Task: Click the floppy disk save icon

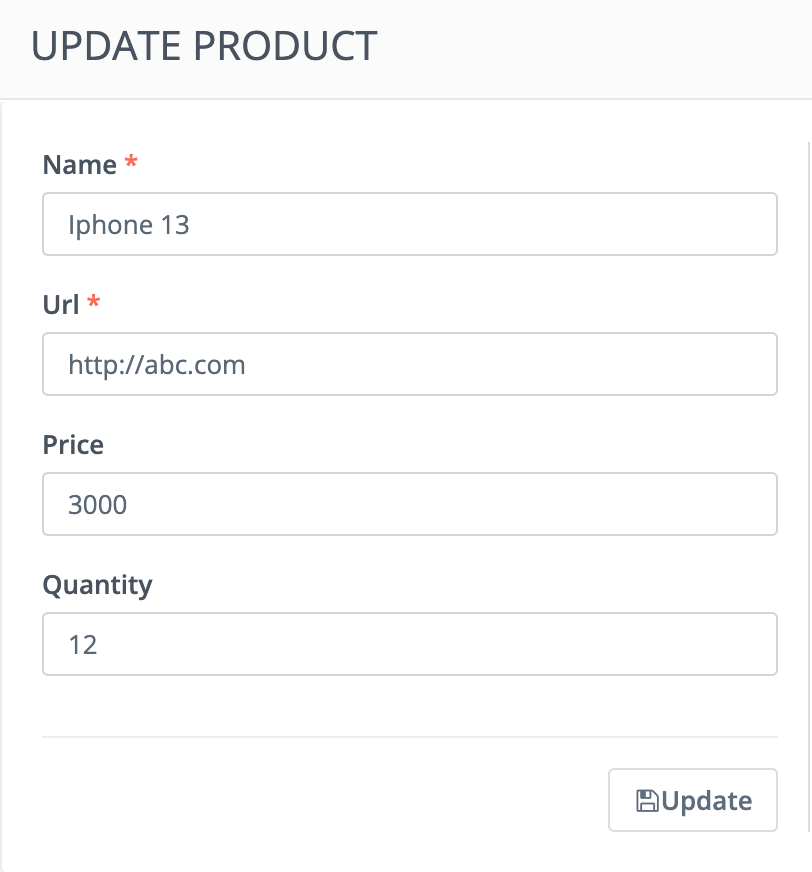Action: coord(648,800)
